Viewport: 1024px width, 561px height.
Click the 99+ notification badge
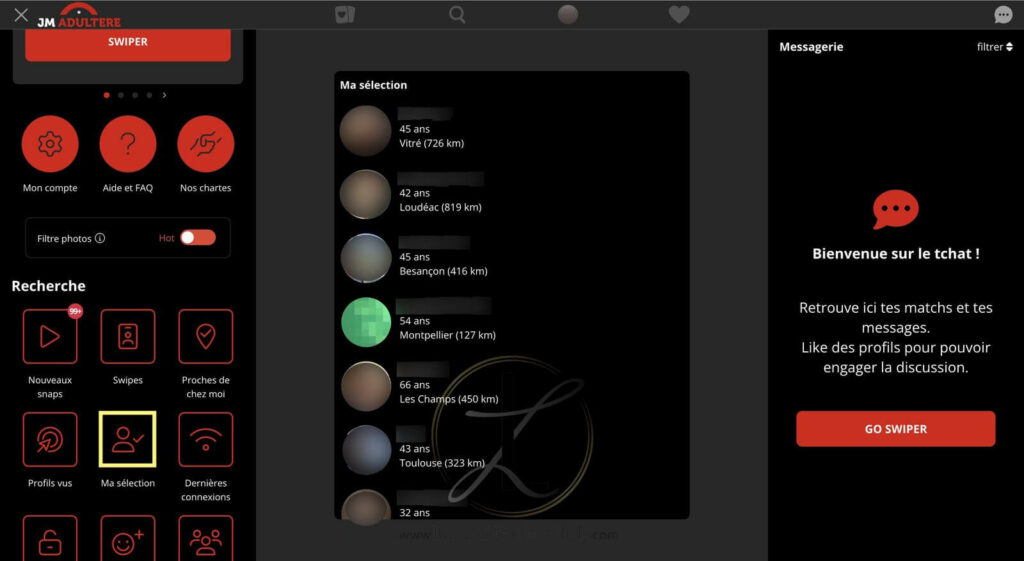(x=76, y=312)
